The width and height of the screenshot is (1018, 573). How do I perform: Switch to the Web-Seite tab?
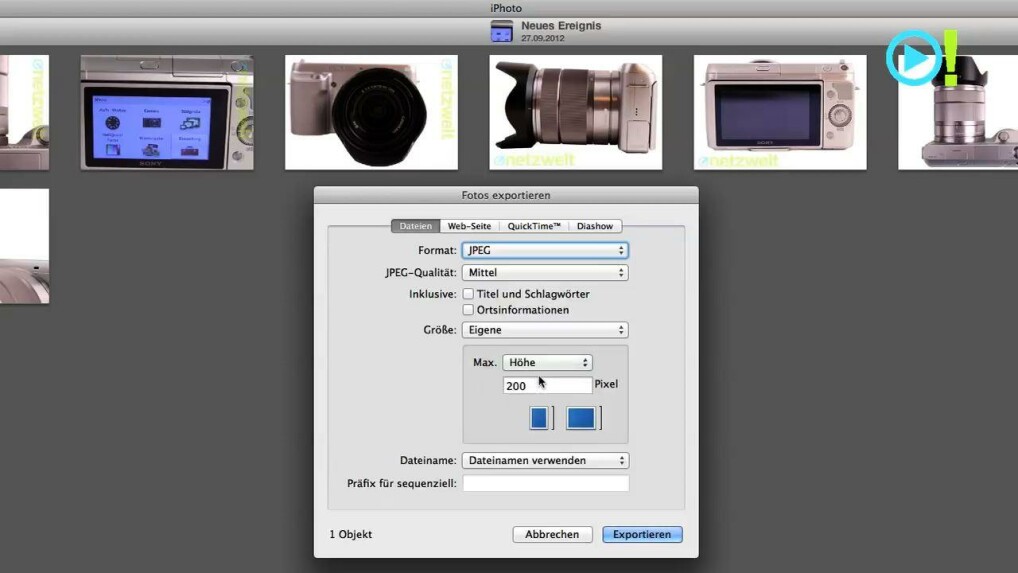(469, 226)
